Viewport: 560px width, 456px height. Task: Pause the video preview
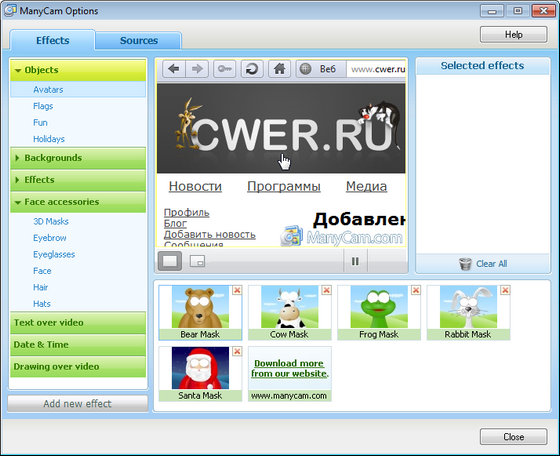(x=355, y=261)
